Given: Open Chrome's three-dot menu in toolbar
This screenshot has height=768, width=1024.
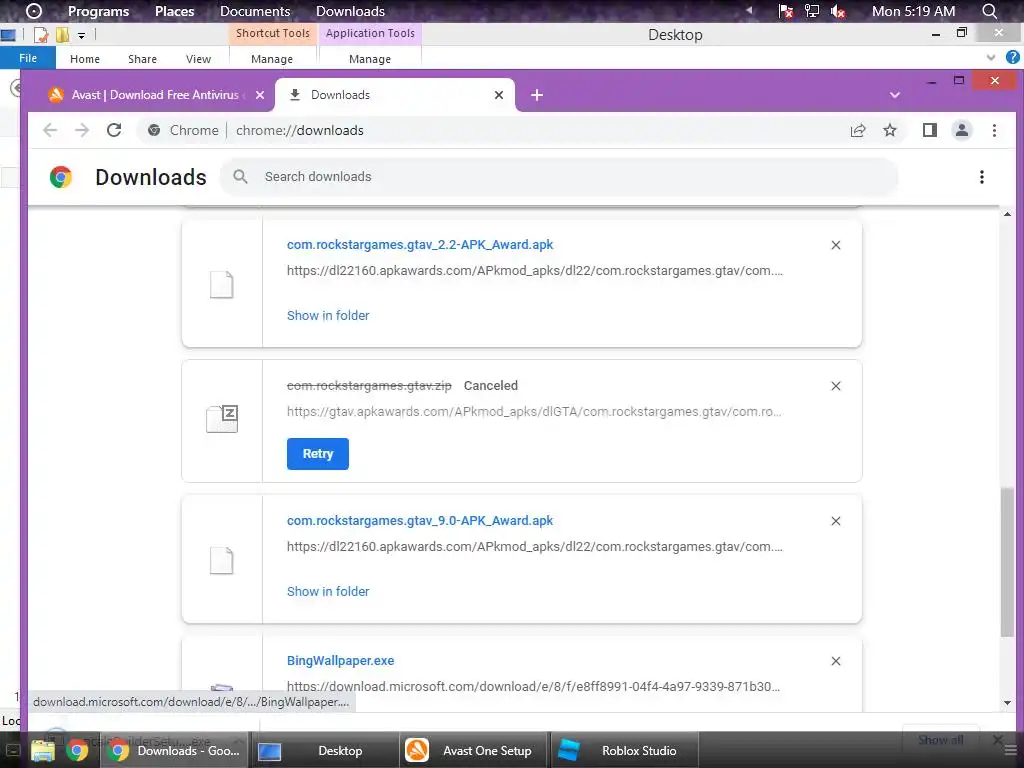Looking at the screenshot, I should tap(994, 130).
